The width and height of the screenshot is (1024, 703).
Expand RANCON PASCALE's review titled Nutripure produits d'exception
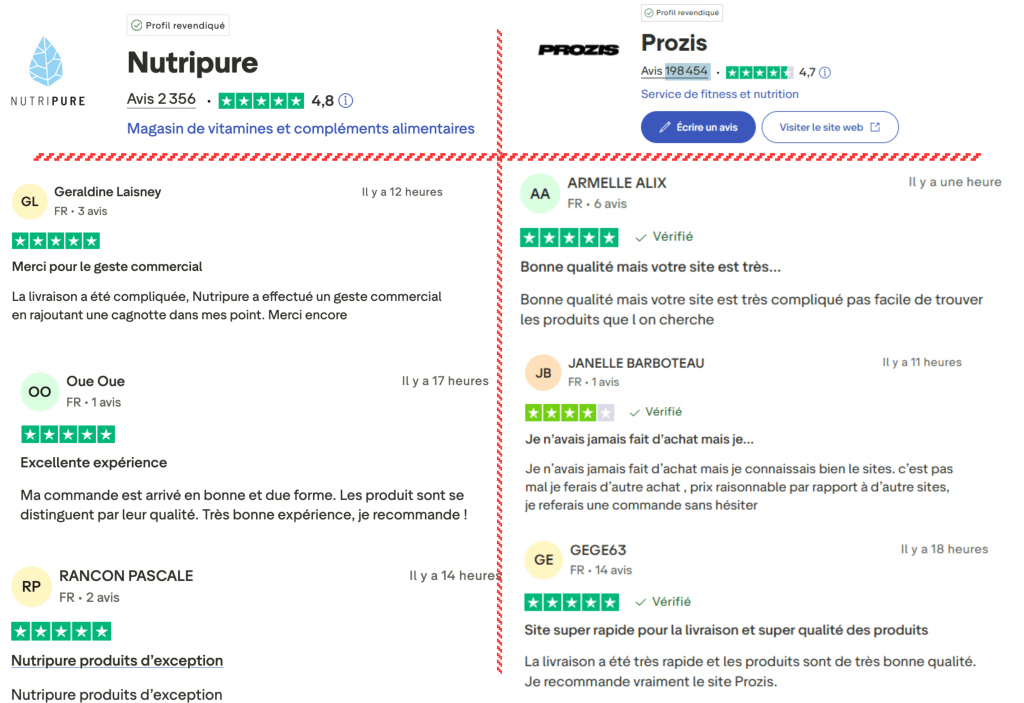click(116, 661)
